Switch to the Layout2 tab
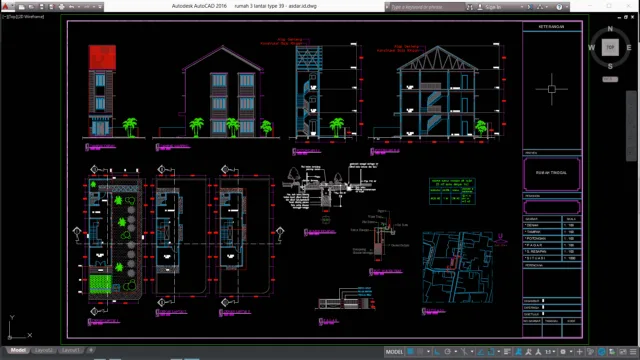This screenshot has width=640, height=360. pos(44,350)
